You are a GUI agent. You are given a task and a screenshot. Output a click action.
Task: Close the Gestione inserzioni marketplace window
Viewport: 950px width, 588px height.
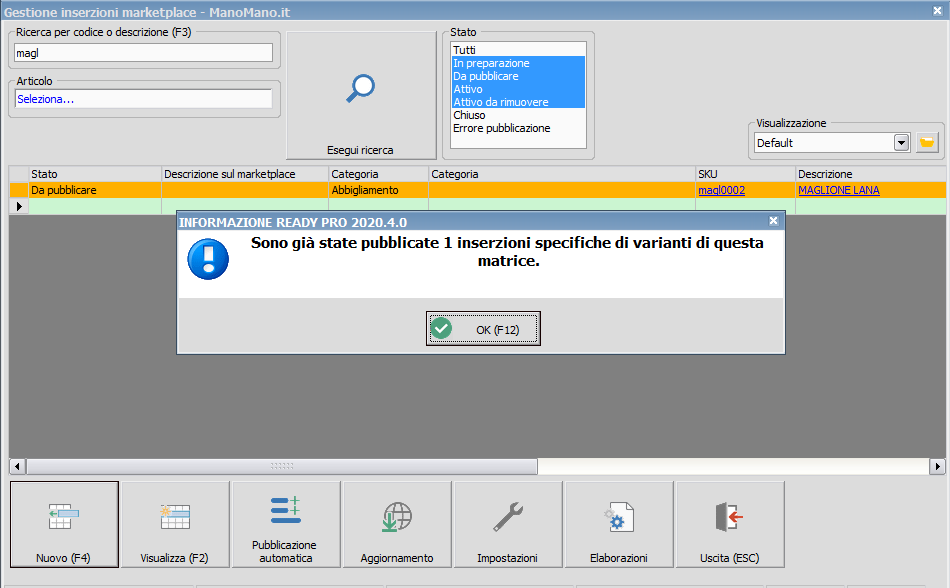click(x=937, y=11)
